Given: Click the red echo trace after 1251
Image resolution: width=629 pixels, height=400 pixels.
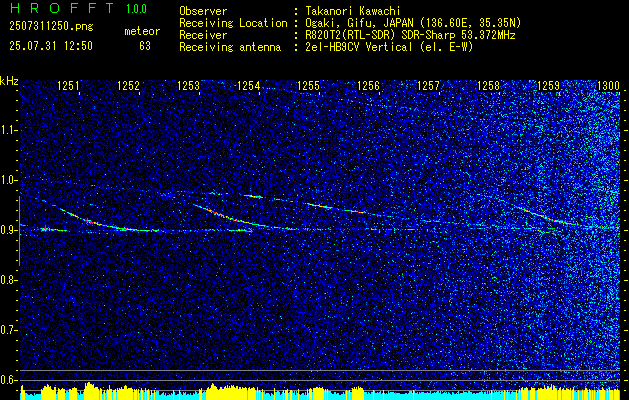Looking at the screenshot, I should (x=93, y=222).
